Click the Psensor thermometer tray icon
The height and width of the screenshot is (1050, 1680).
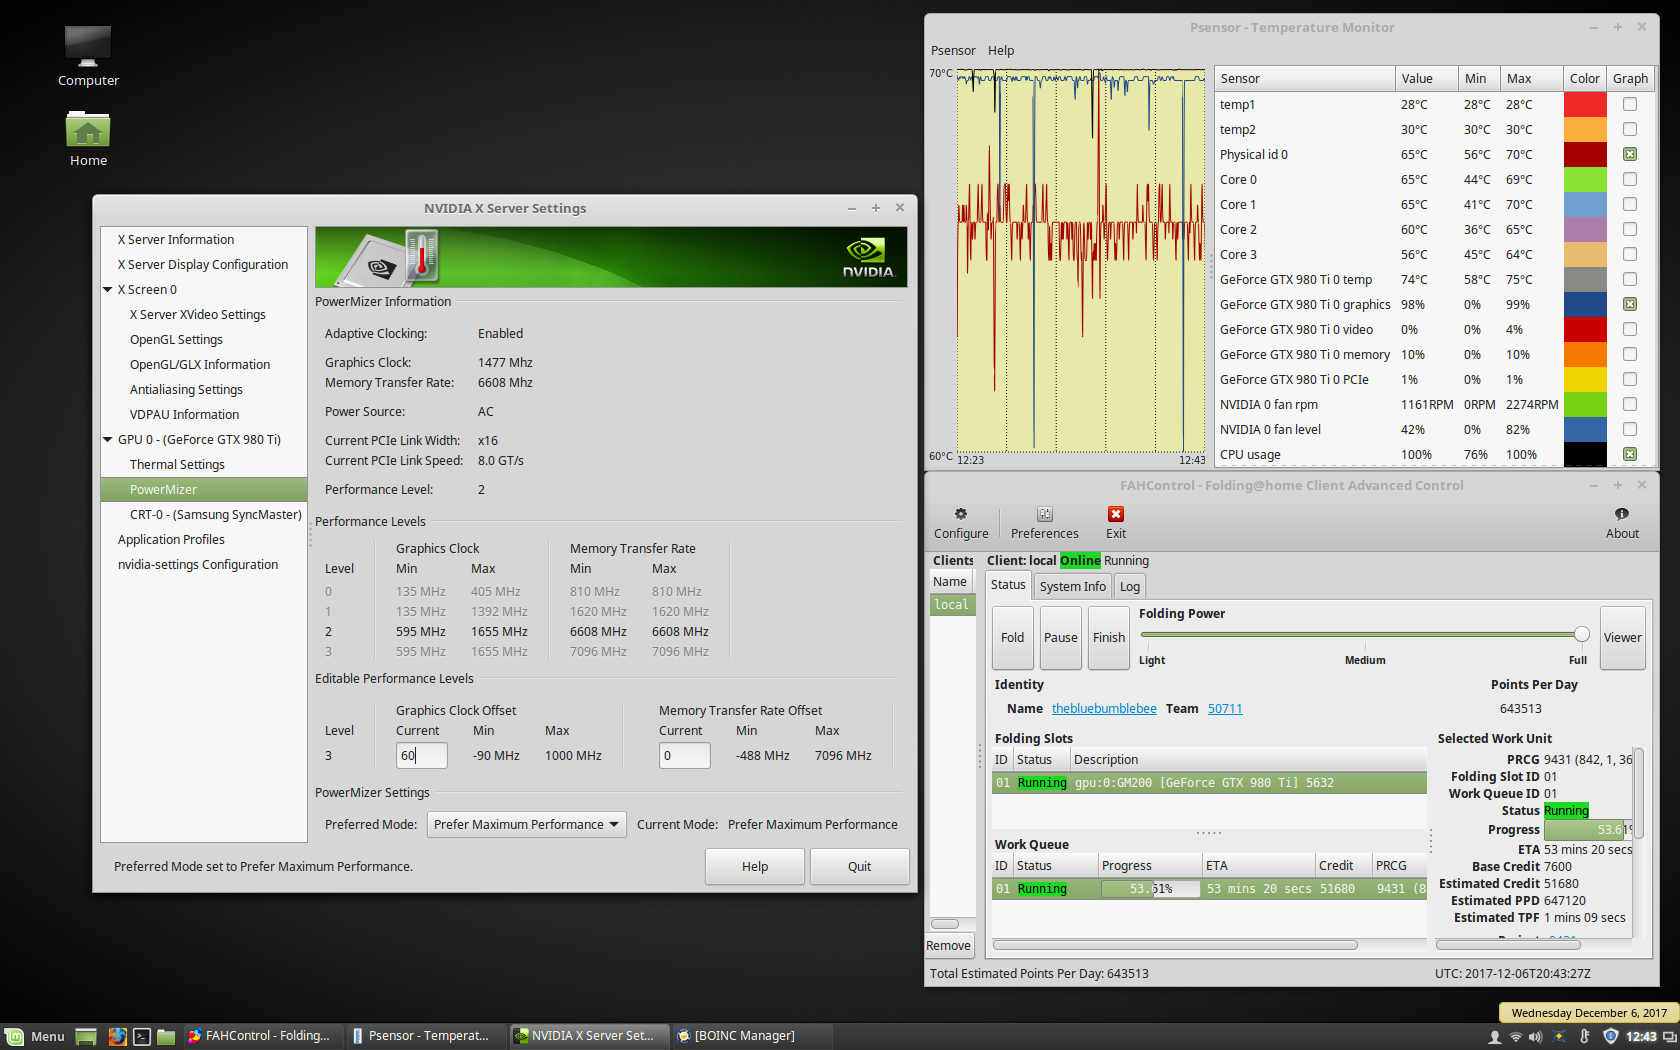(x=1585, y=1037)
